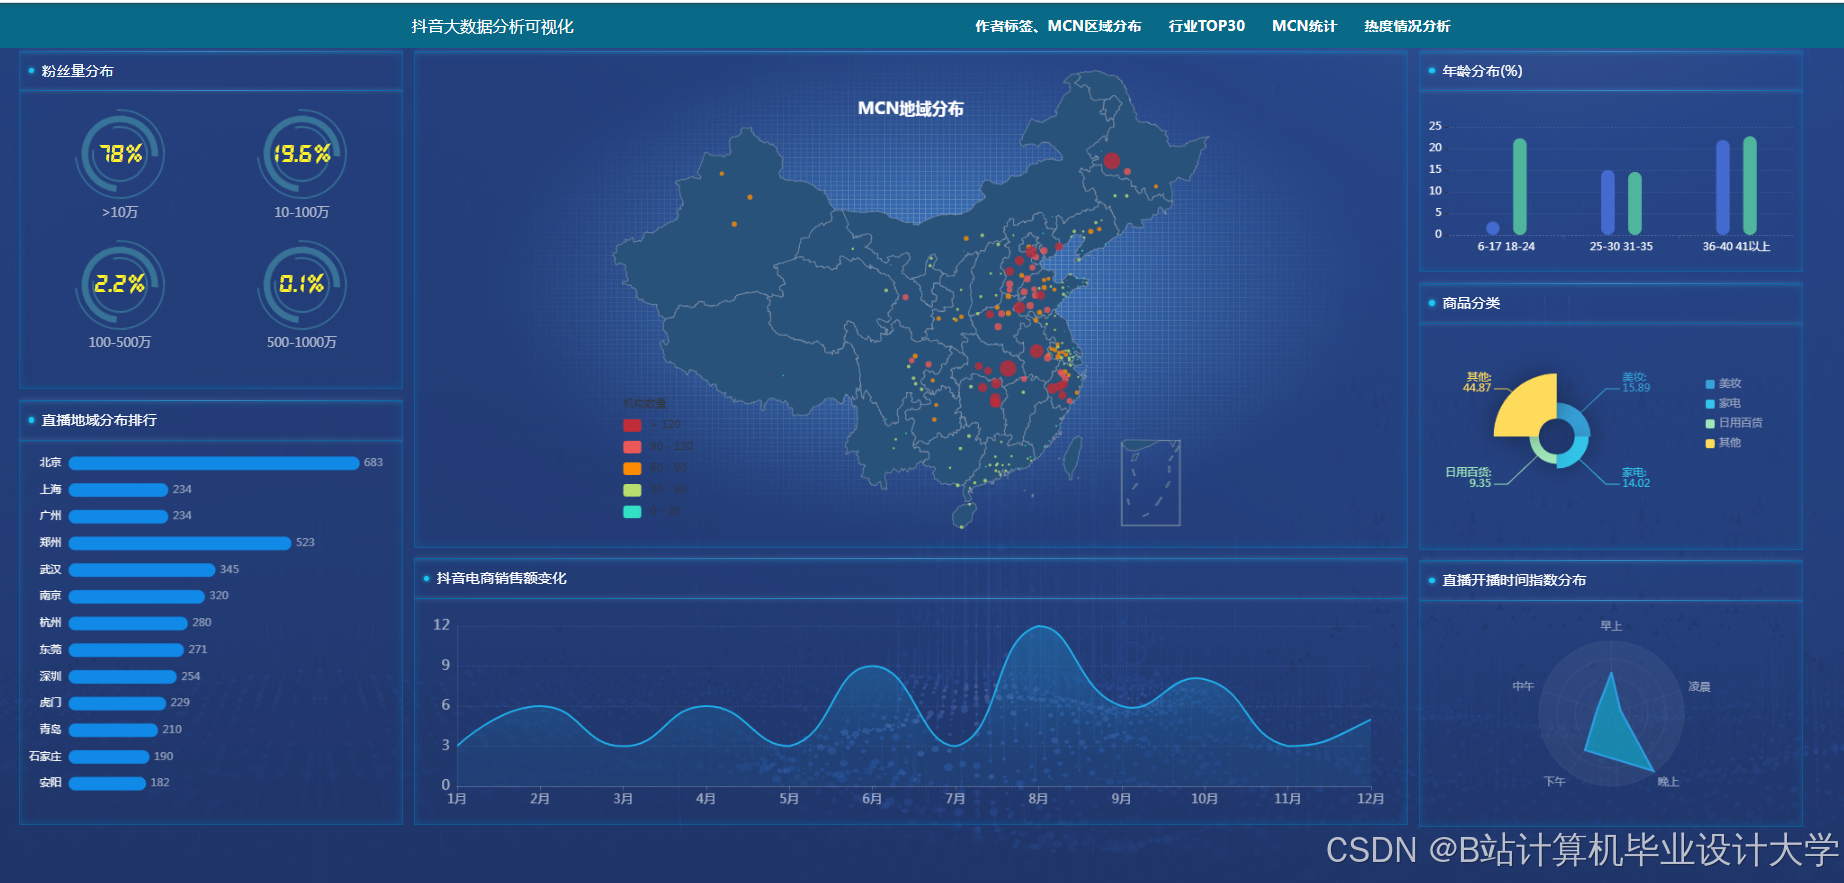Click the blue 36-40 age bar
This screenshot has height=883, width=1844.
[x=1723, y=187]
